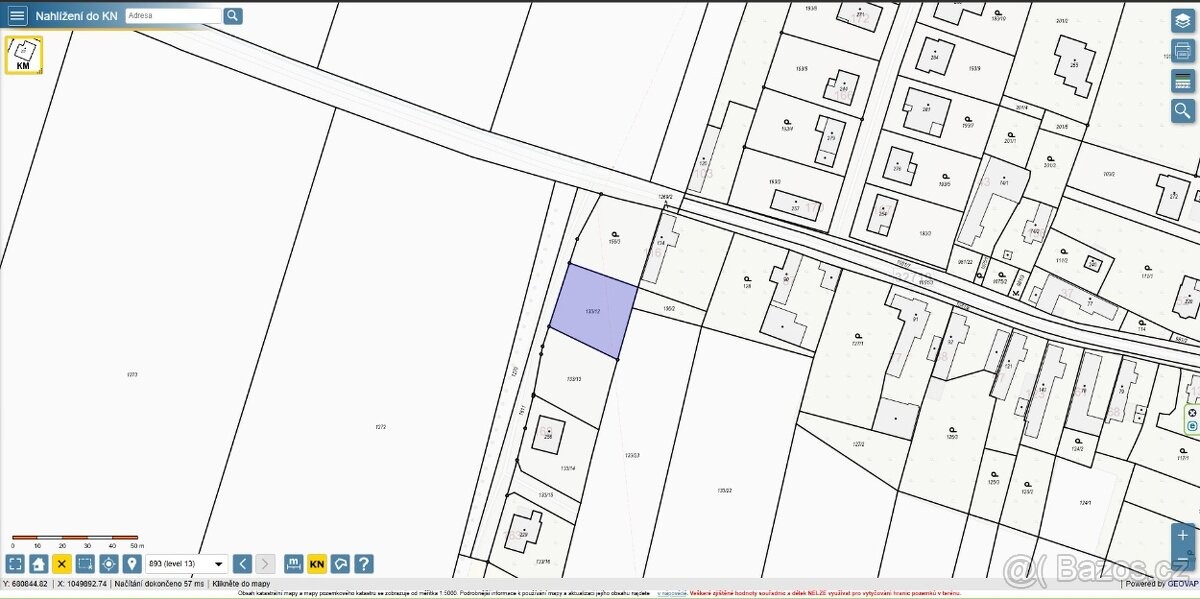Open the search tool on right toolbar

(x=1183, y=111)
